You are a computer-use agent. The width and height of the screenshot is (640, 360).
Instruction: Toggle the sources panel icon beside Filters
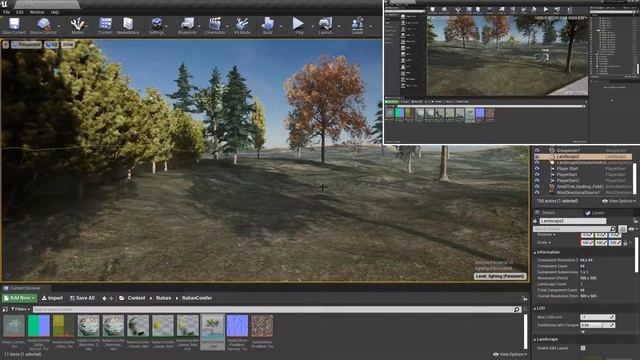[x=5, y=309]
